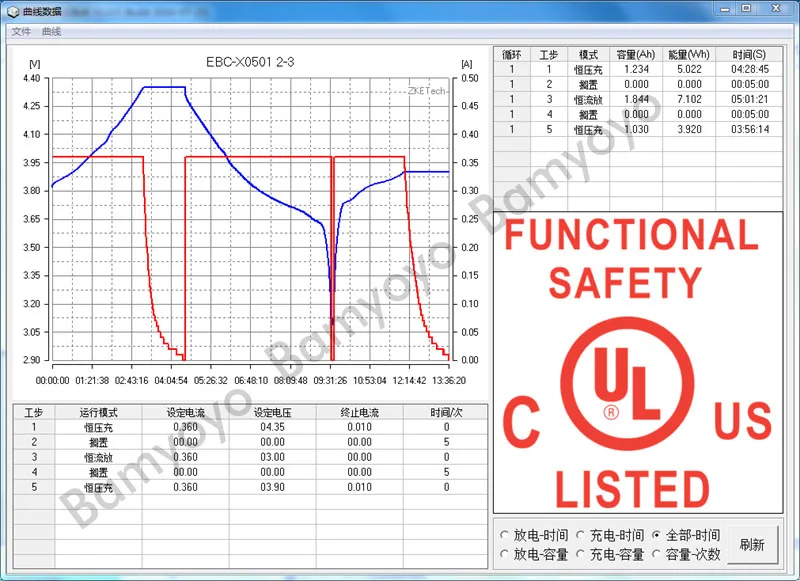800x581 pixels.
Task: Minimize the 曲线数据 window
Action: point(724,9)
